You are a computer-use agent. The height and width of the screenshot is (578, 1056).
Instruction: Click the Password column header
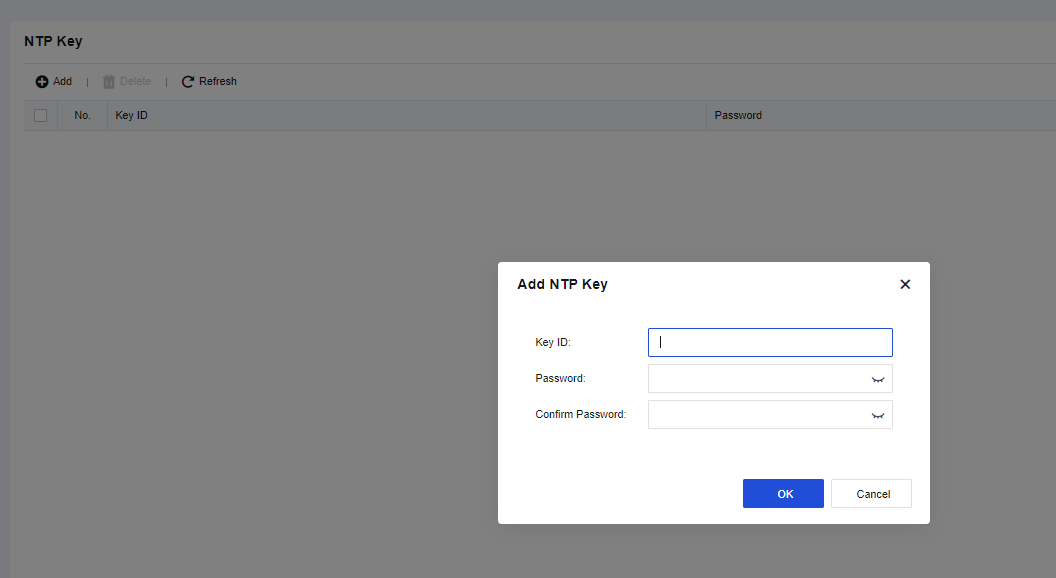pyautogui.click(x=738, y=116)
